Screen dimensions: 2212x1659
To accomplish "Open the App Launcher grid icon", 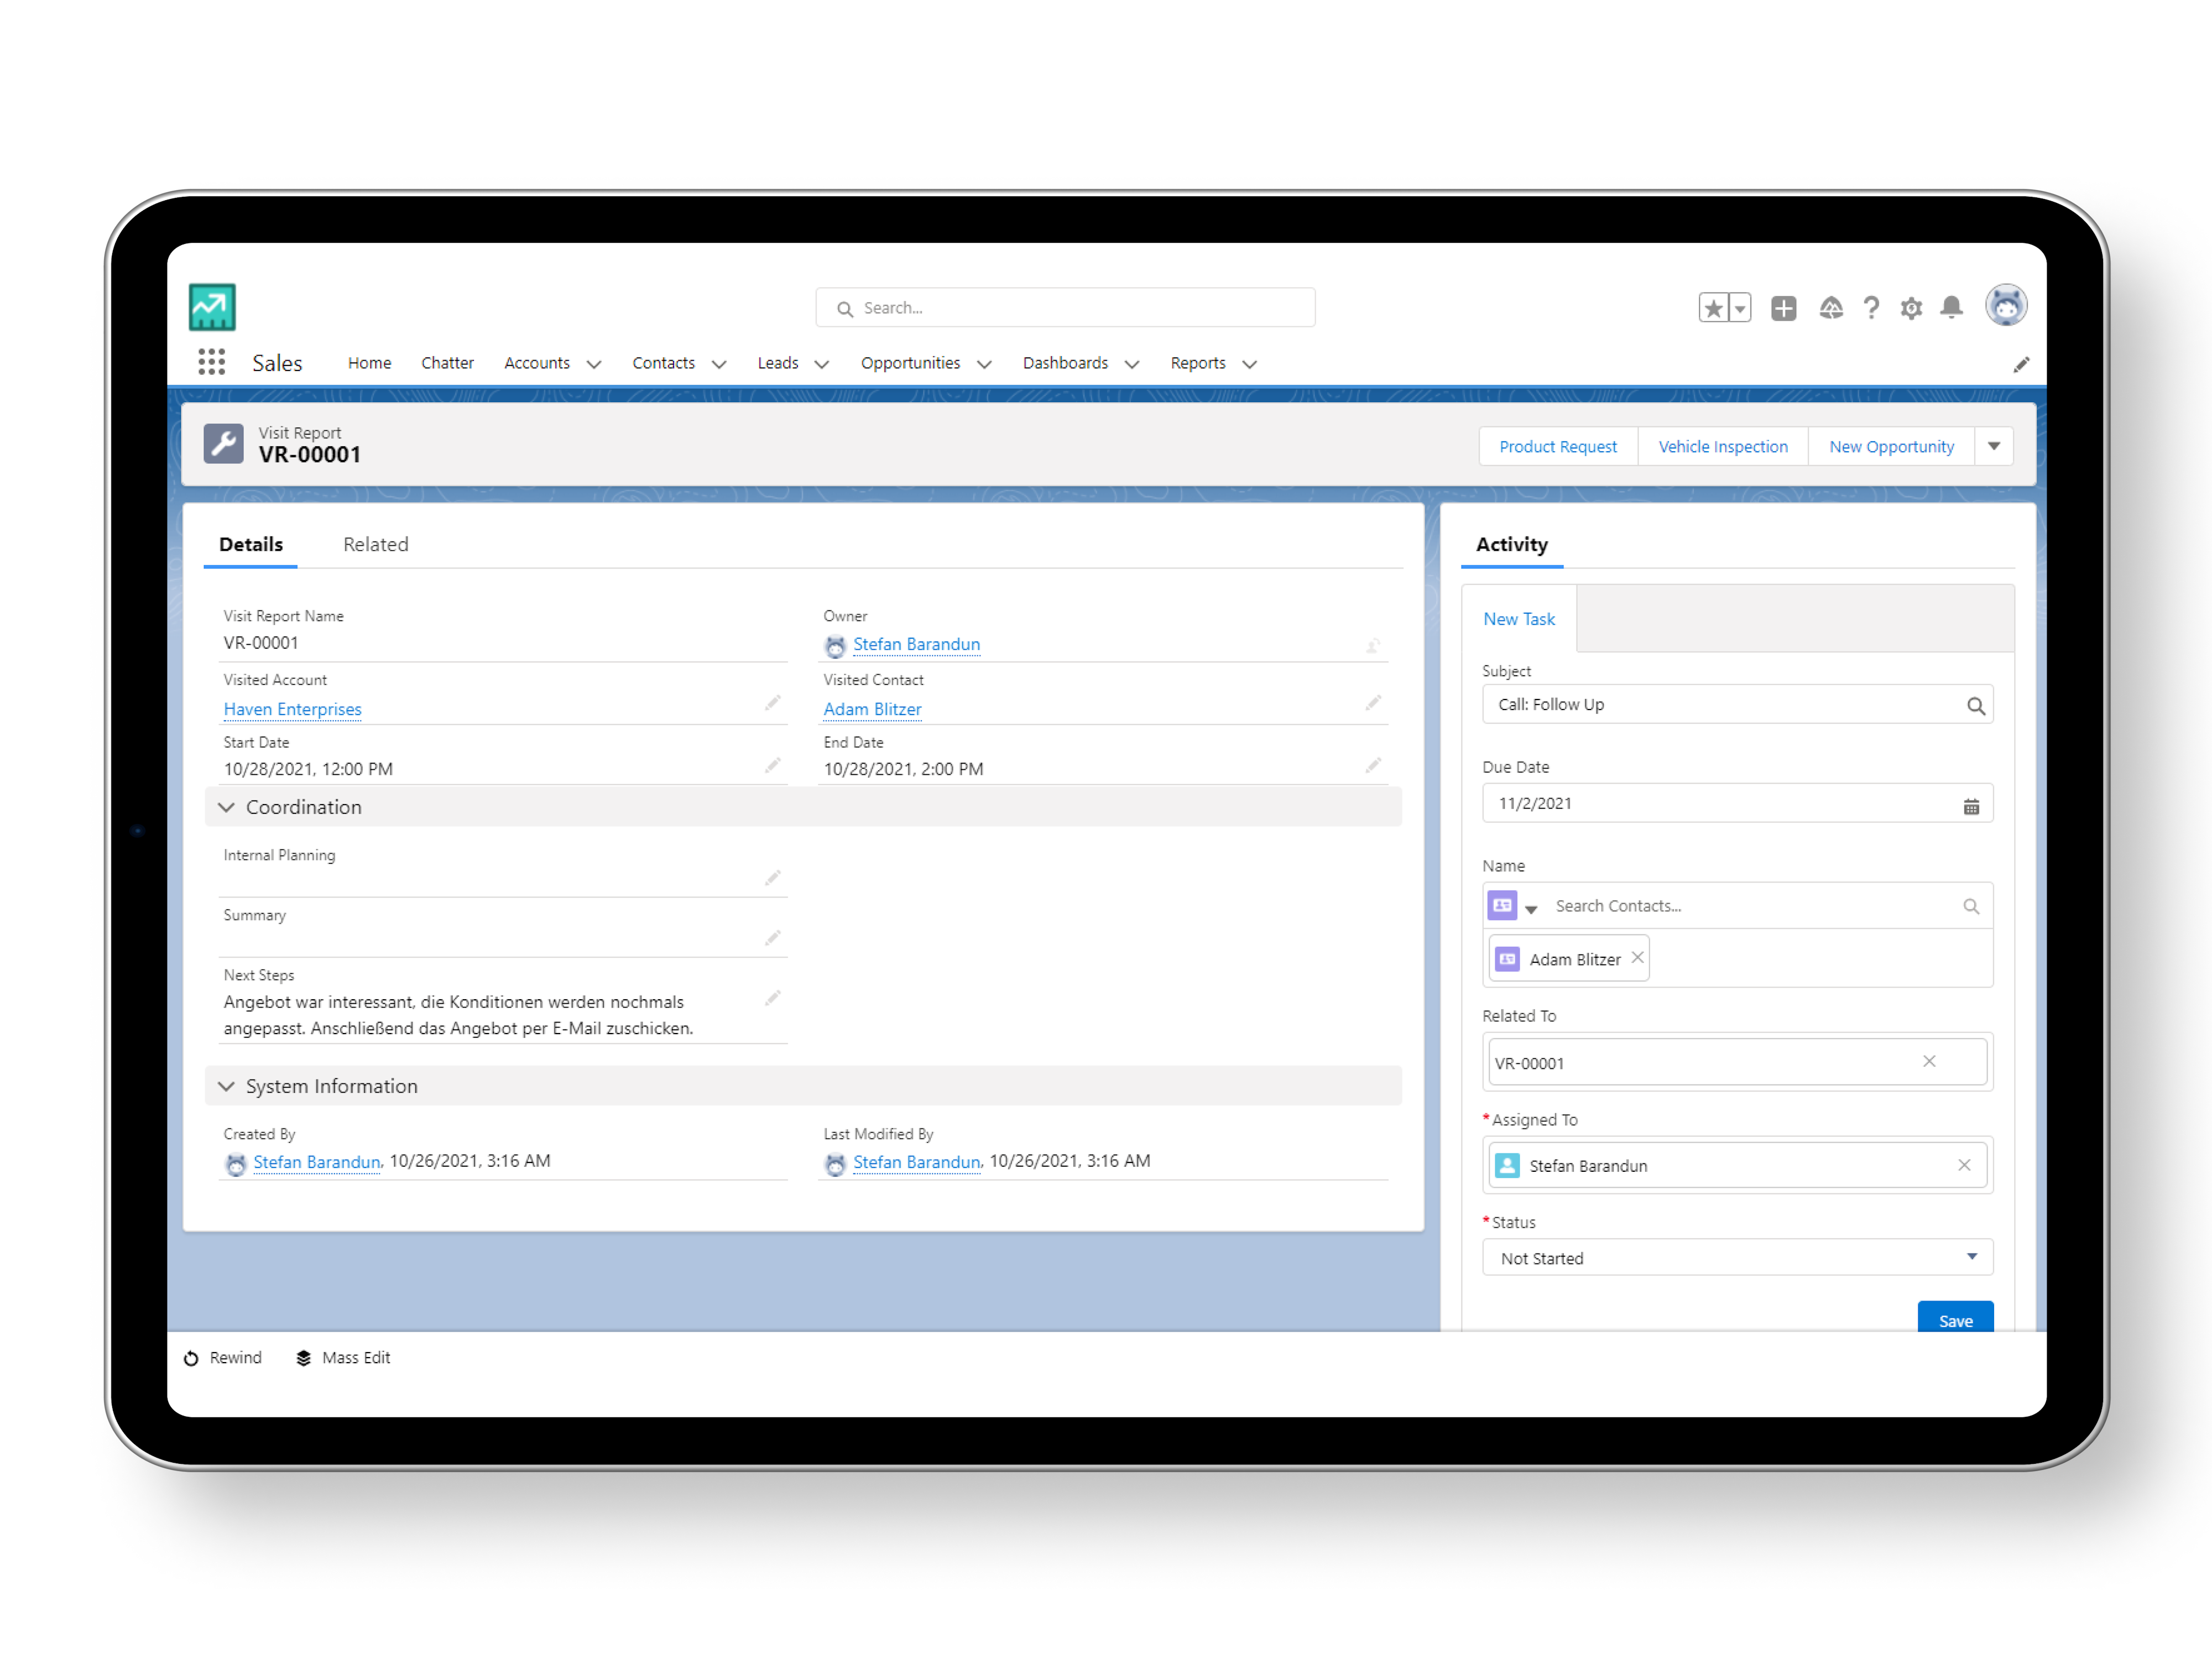I will tap(211, 362).
